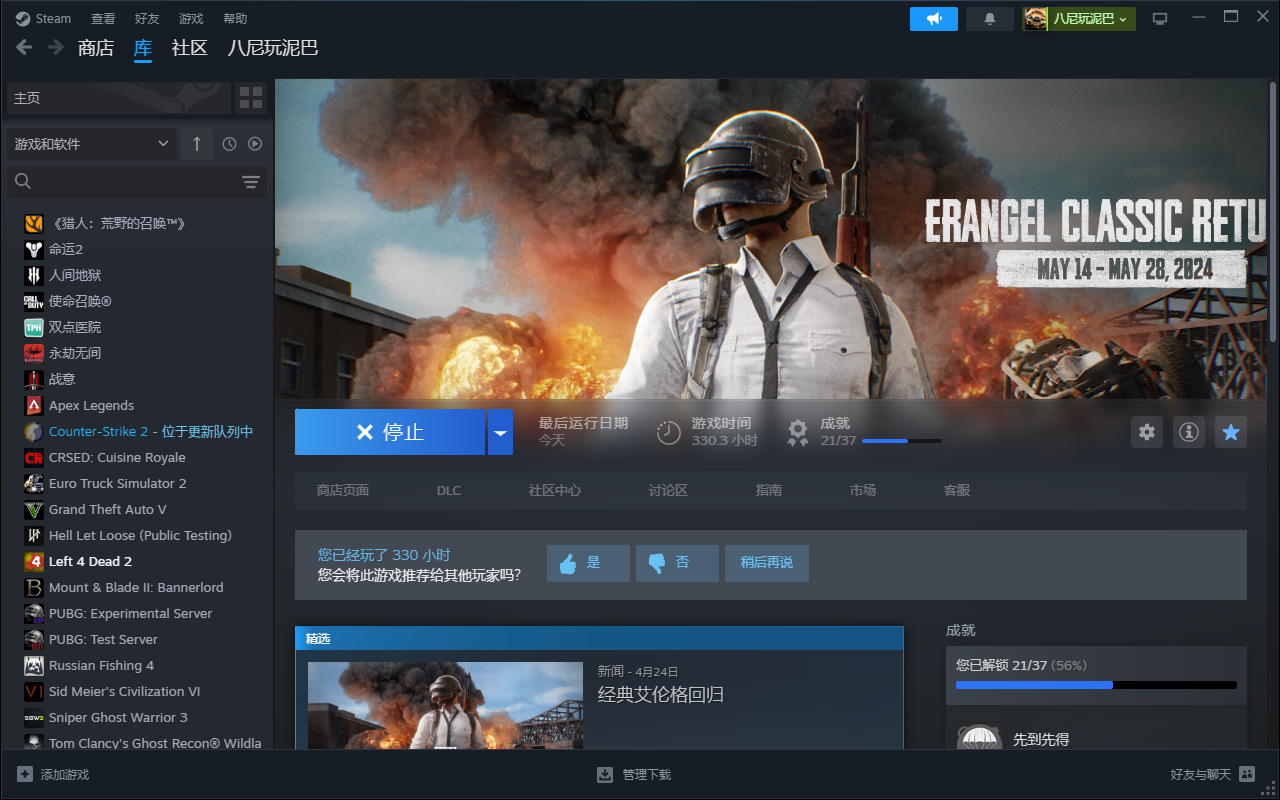
Task: Open the 社区 tab
Action: [189, 48]
